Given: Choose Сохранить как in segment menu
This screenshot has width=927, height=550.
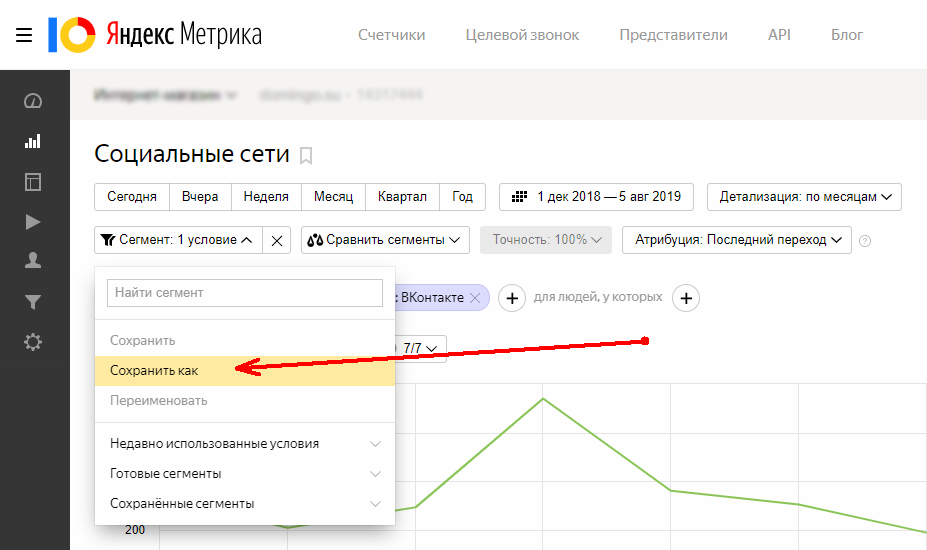Looking at the screenshot, I should pos(245,371).
